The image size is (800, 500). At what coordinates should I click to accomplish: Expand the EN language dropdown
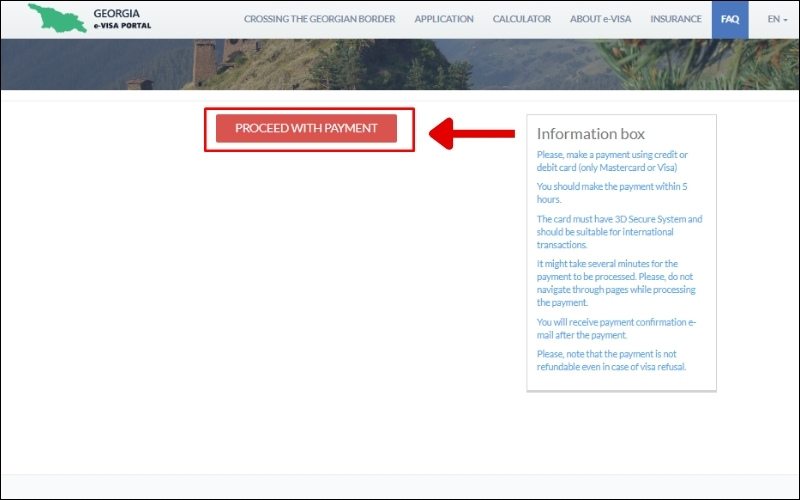[x=777, y=19]
